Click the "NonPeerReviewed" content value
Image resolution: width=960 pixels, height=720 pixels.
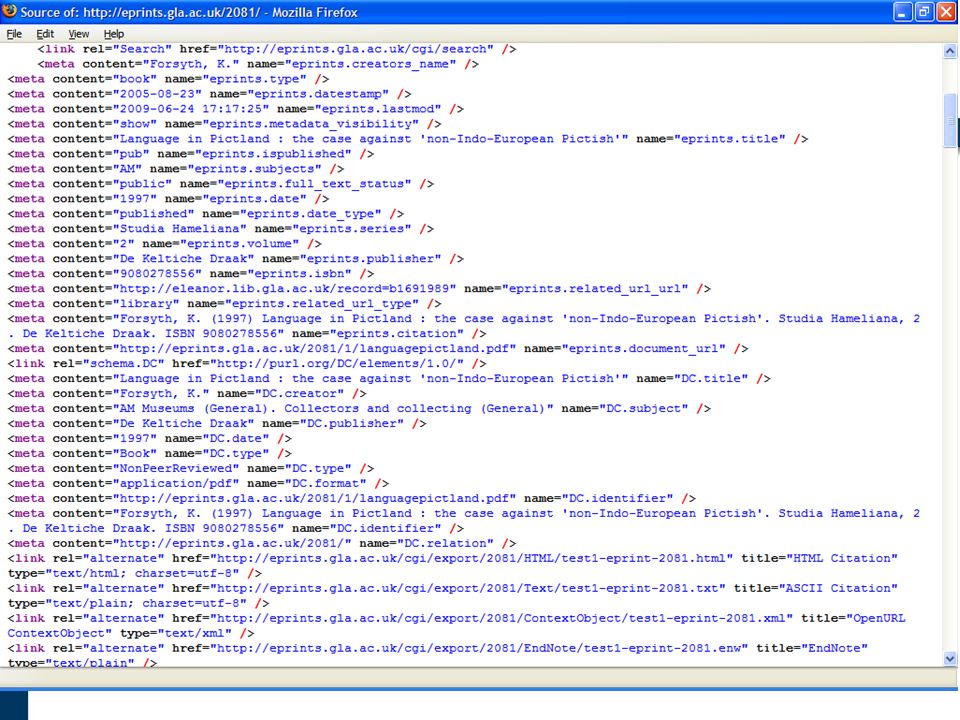176,468
